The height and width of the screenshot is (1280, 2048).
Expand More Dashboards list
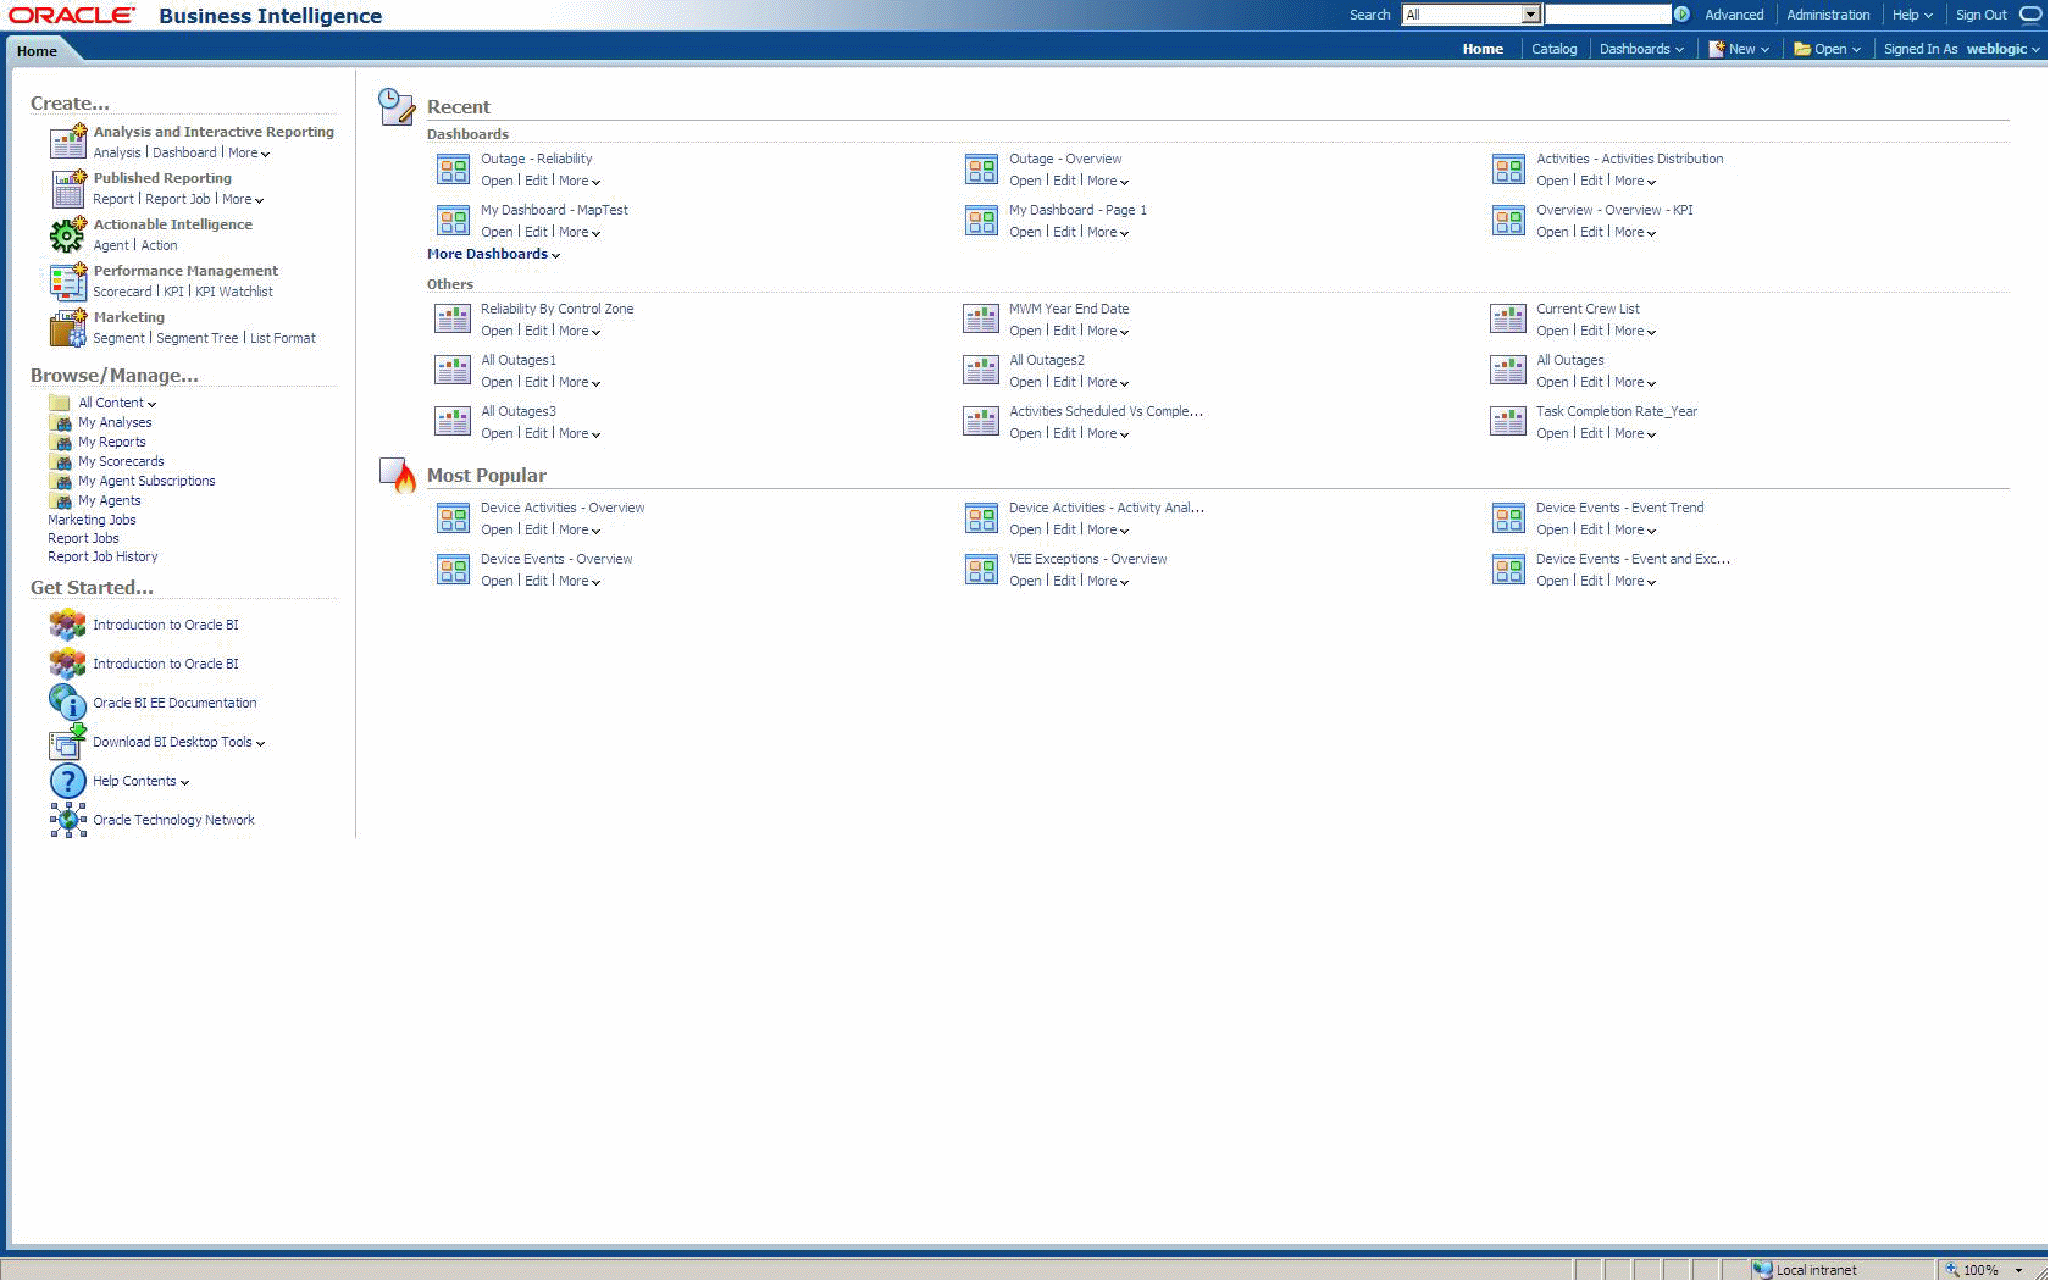click(x=493, y=254)
